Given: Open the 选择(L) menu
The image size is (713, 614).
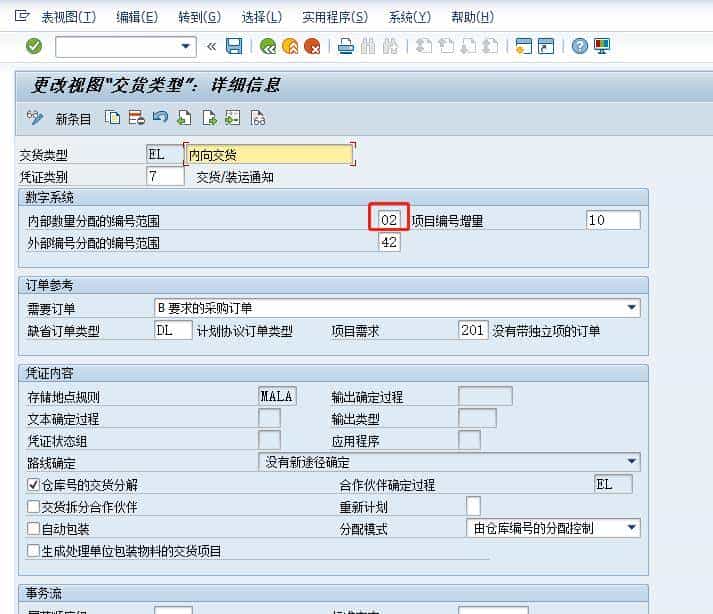Looking at the screenshot, I should pos(261,17).
